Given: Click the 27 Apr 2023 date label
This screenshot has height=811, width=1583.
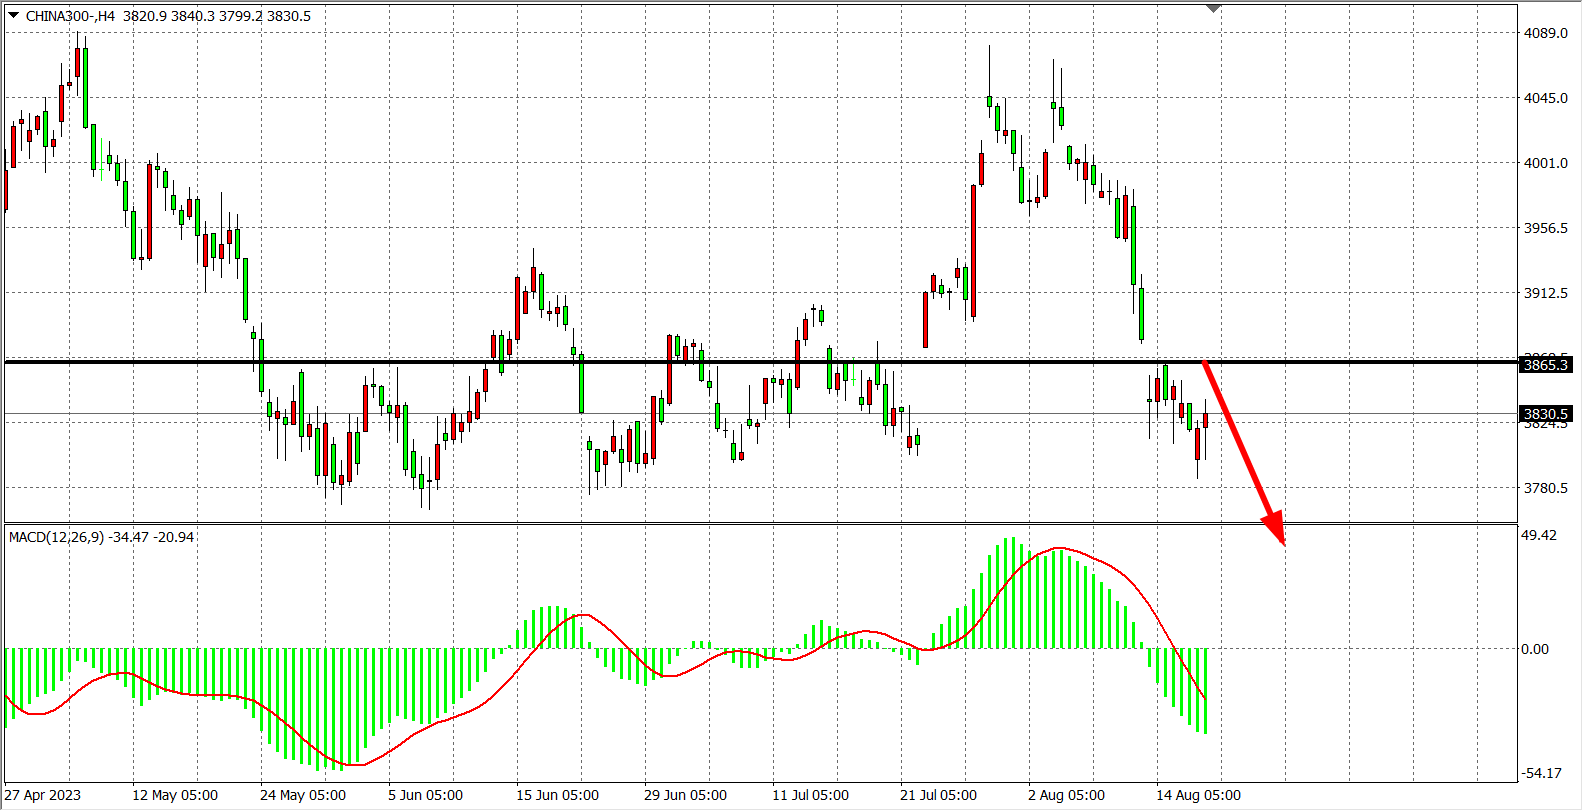Looking at the screenshot, I should click(43, 795).
